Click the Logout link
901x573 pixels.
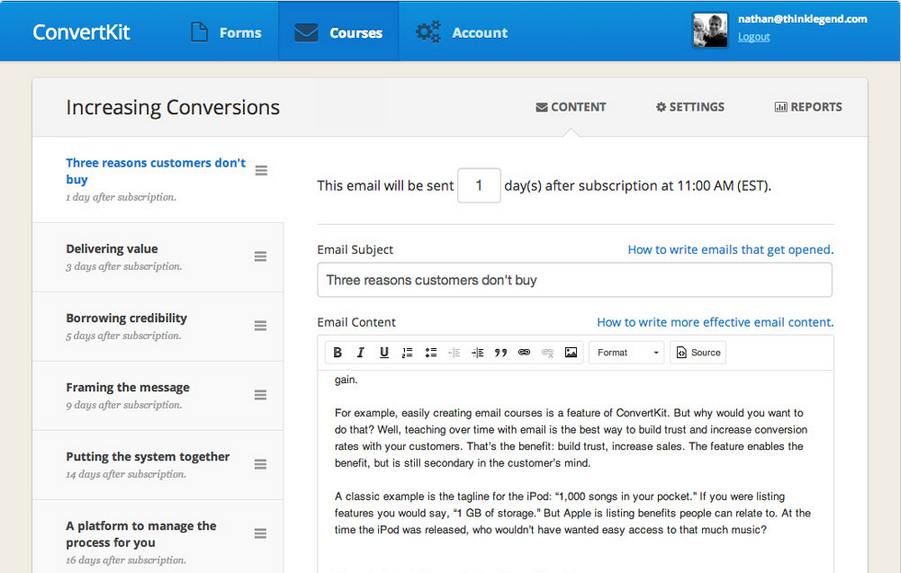(x=753, y=37)
